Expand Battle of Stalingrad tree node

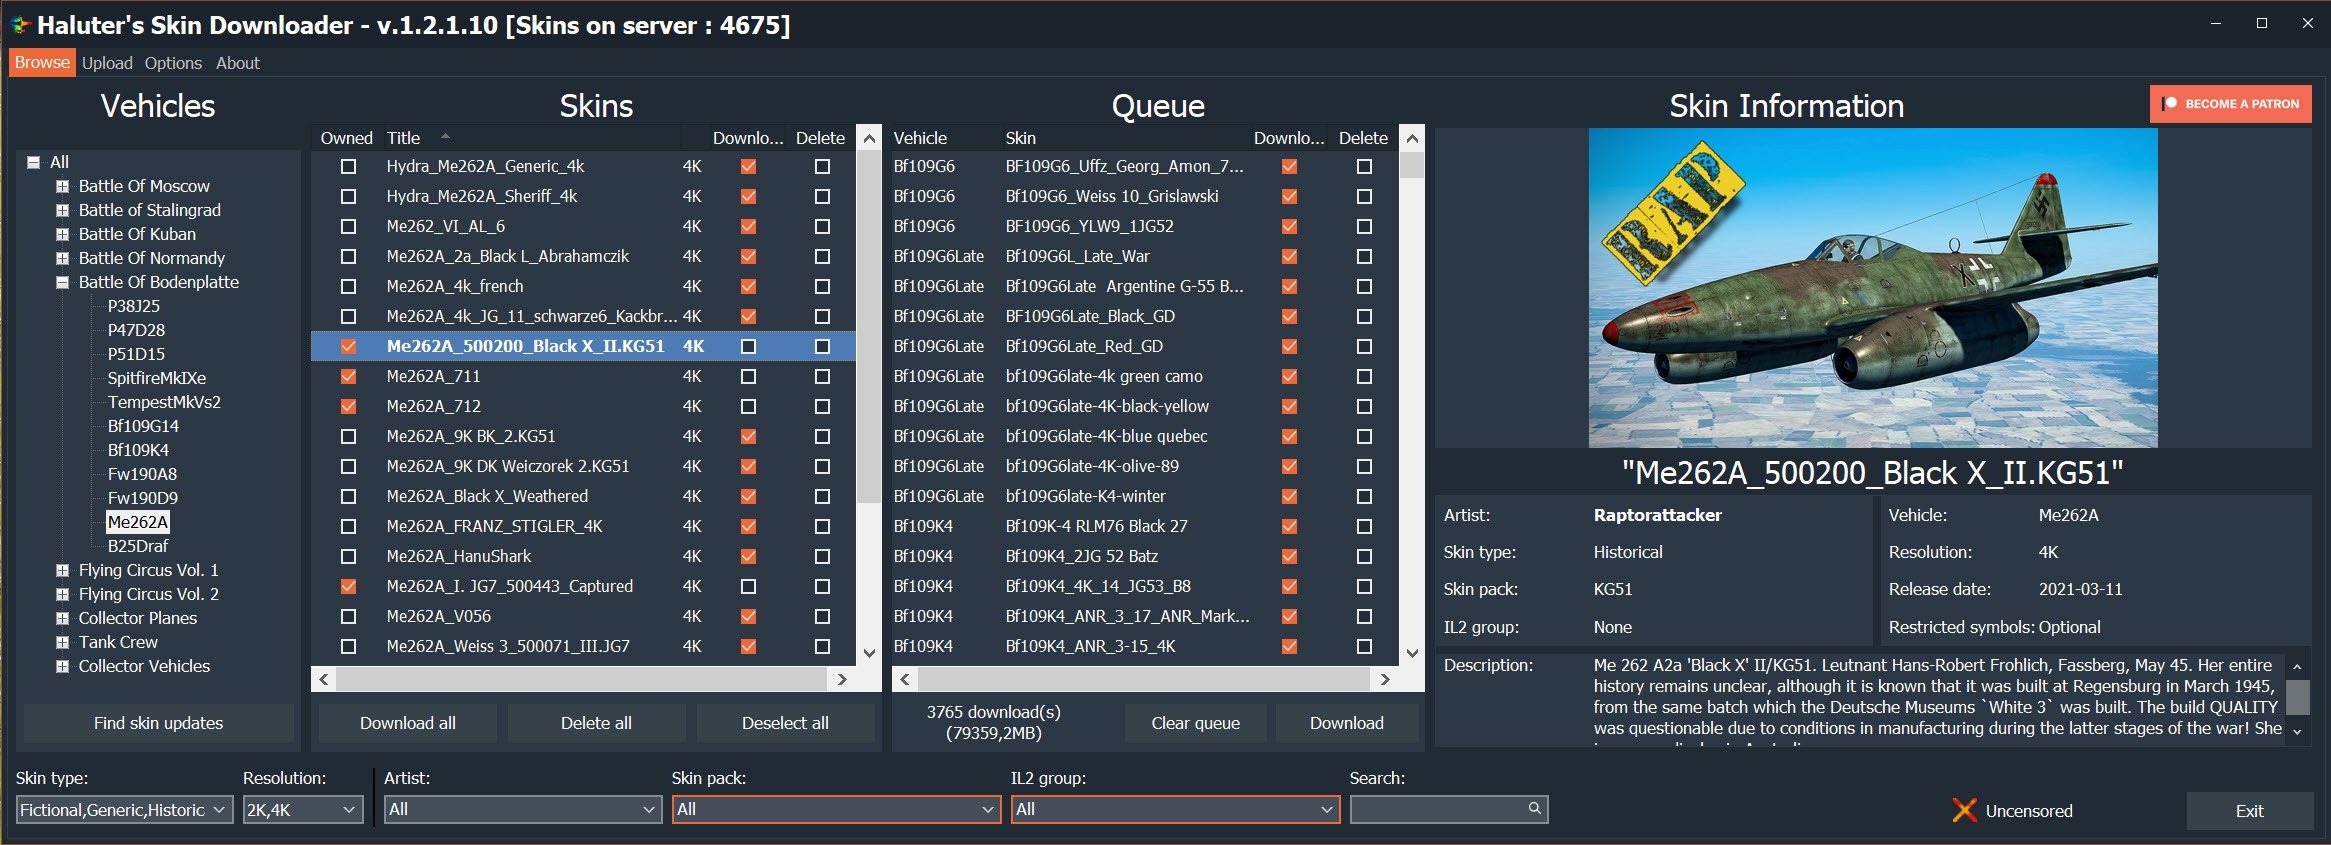coord(62,210)
